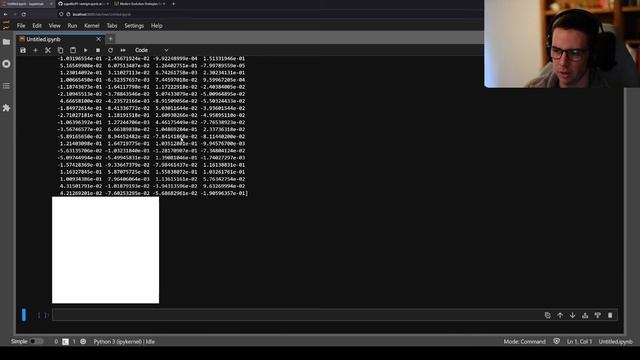Cut the selected cell with scissors icon

pyautogui.click(x=48, y=50)
